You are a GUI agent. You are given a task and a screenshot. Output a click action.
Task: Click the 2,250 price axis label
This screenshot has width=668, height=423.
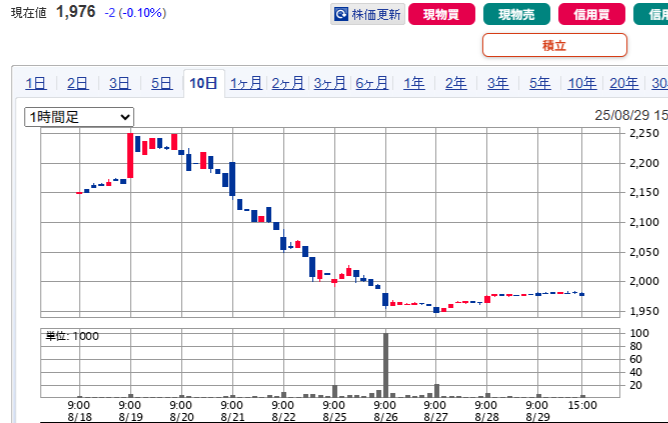click(x=644, y=133)
